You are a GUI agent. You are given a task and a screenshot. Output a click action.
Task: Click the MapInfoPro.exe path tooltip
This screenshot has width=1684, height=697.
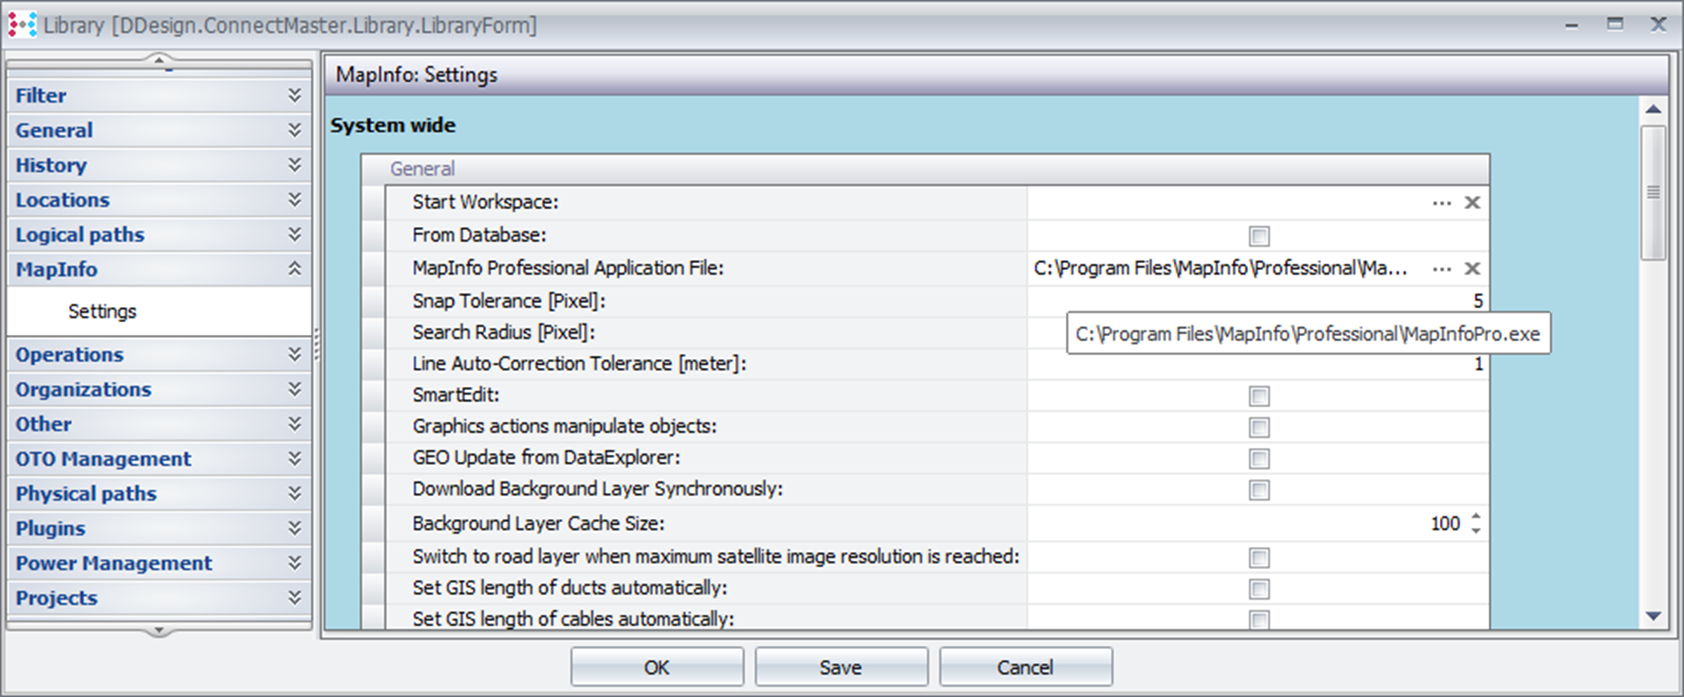pyautogui.click(x=1308, y=334)
